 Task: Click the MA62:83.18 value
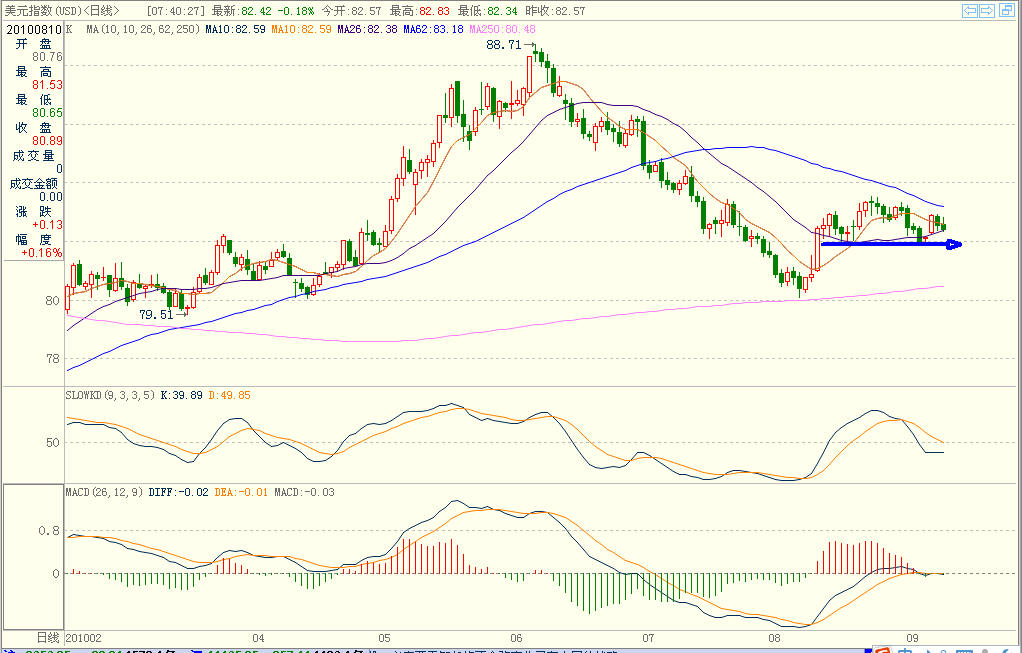pyautogui.click(x=433, y=29)
